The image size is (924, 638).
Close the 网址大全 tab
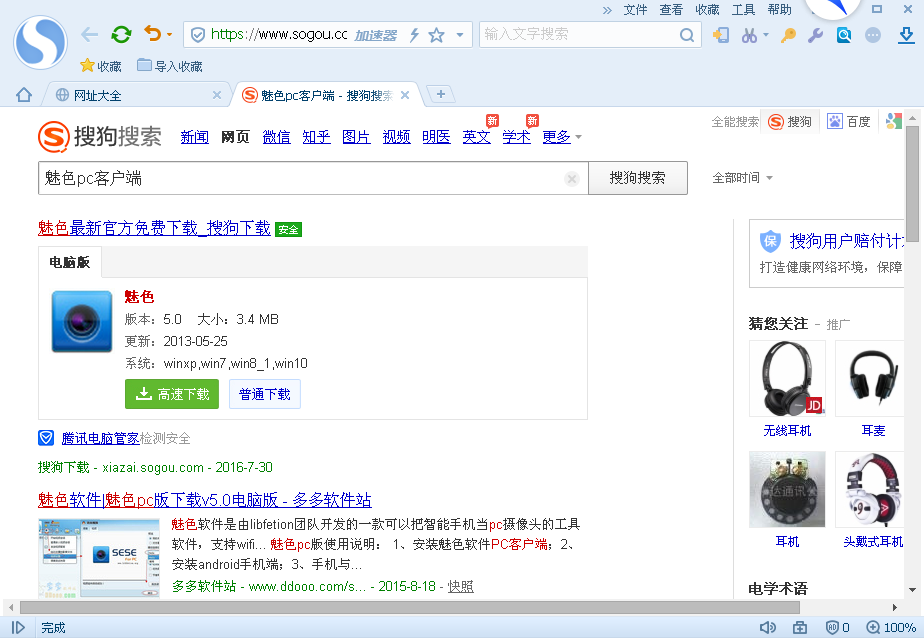click(217, 95)
